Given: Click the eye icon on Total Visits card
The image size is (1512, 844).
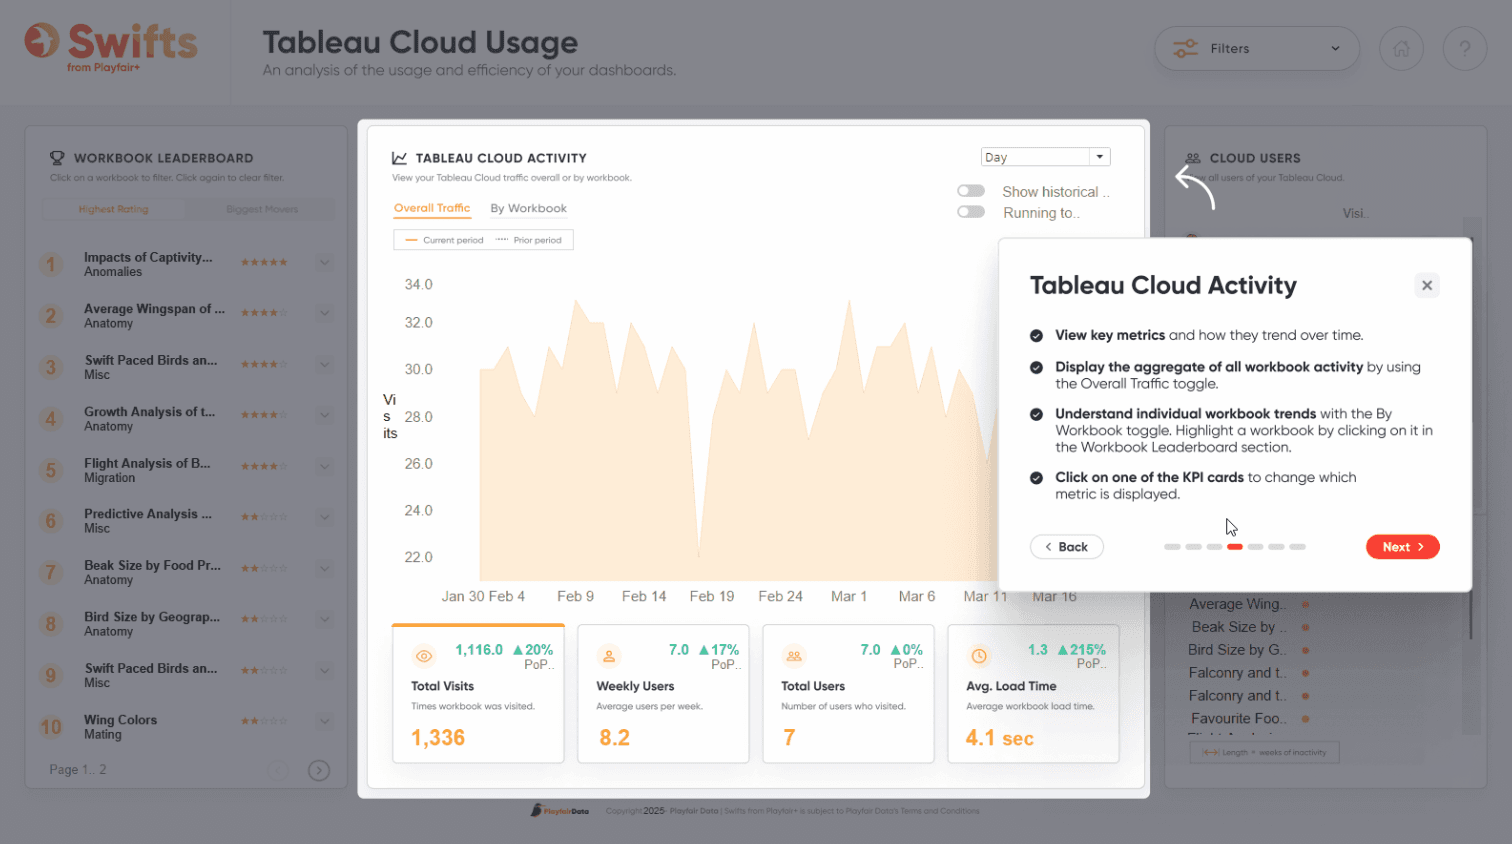Looking at the screenshot, I should [x=424, y=656].
